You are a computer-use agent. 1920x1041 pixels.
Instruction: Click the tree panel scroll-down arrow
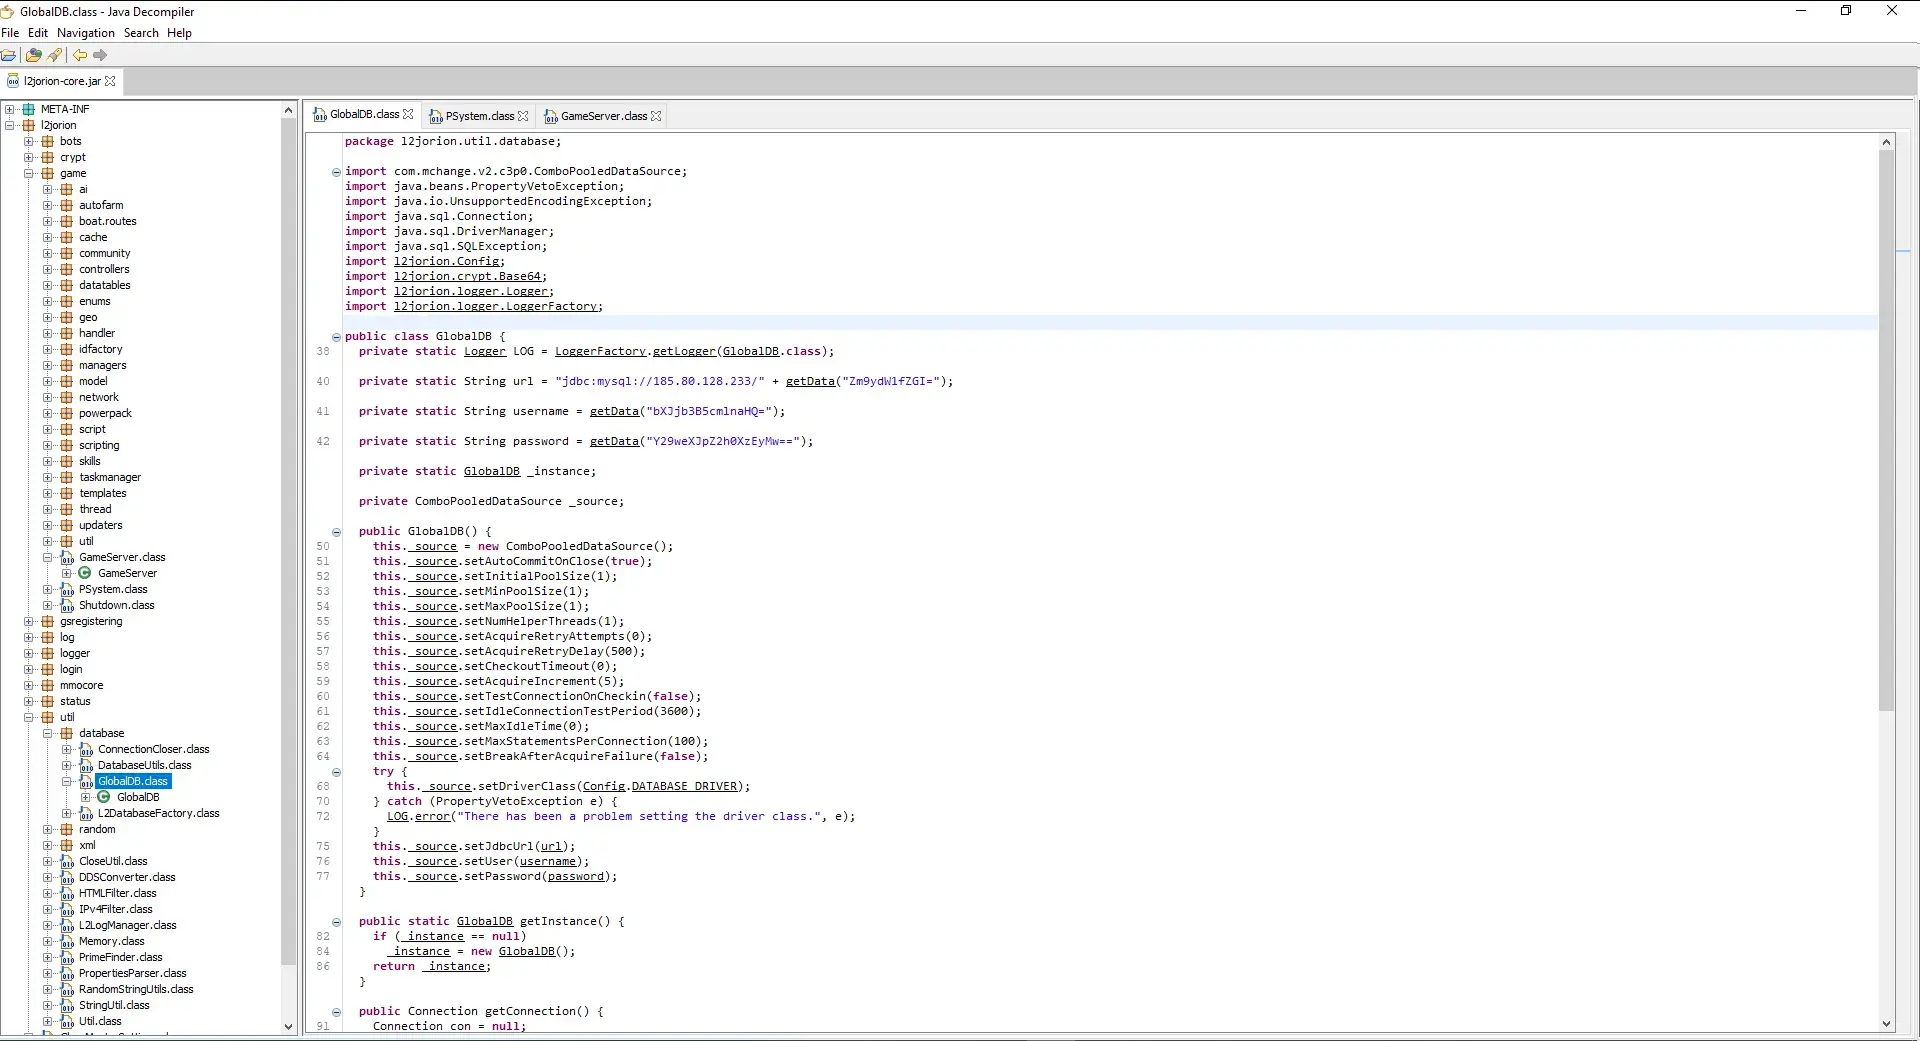click(289, 1026)
